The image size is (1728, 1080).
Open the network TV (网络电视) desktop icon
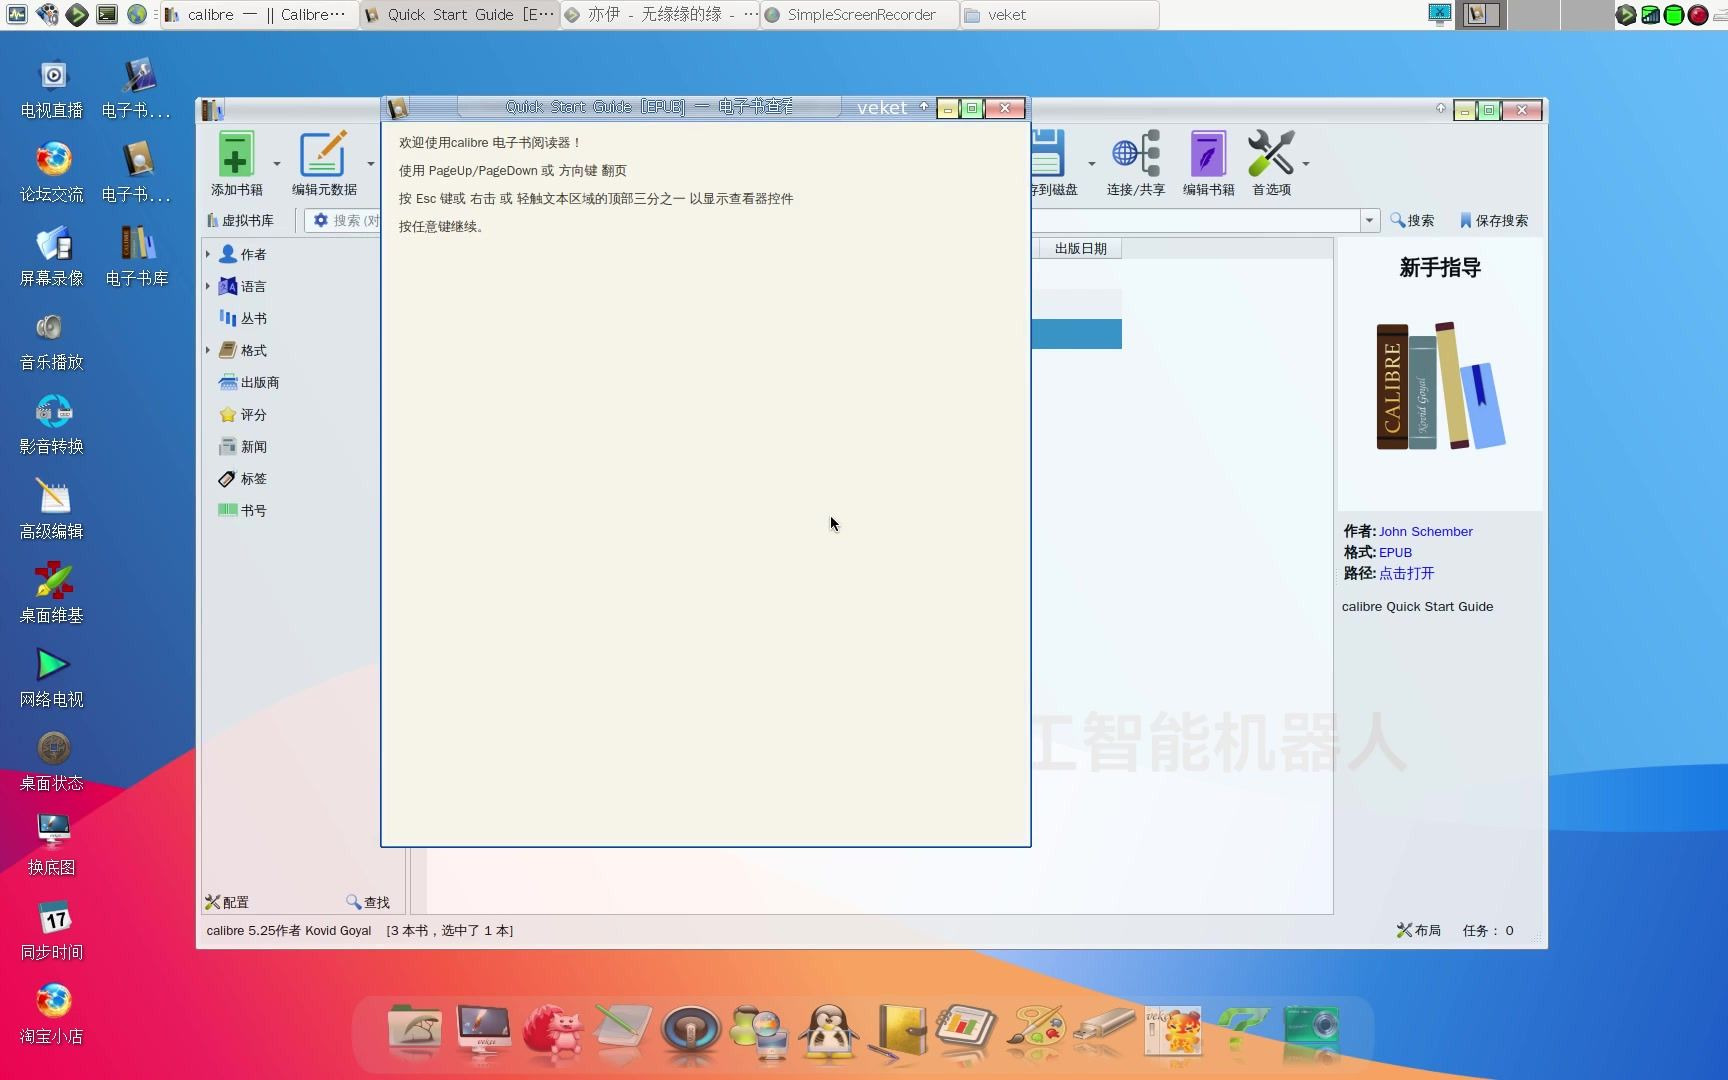[52, 677]
